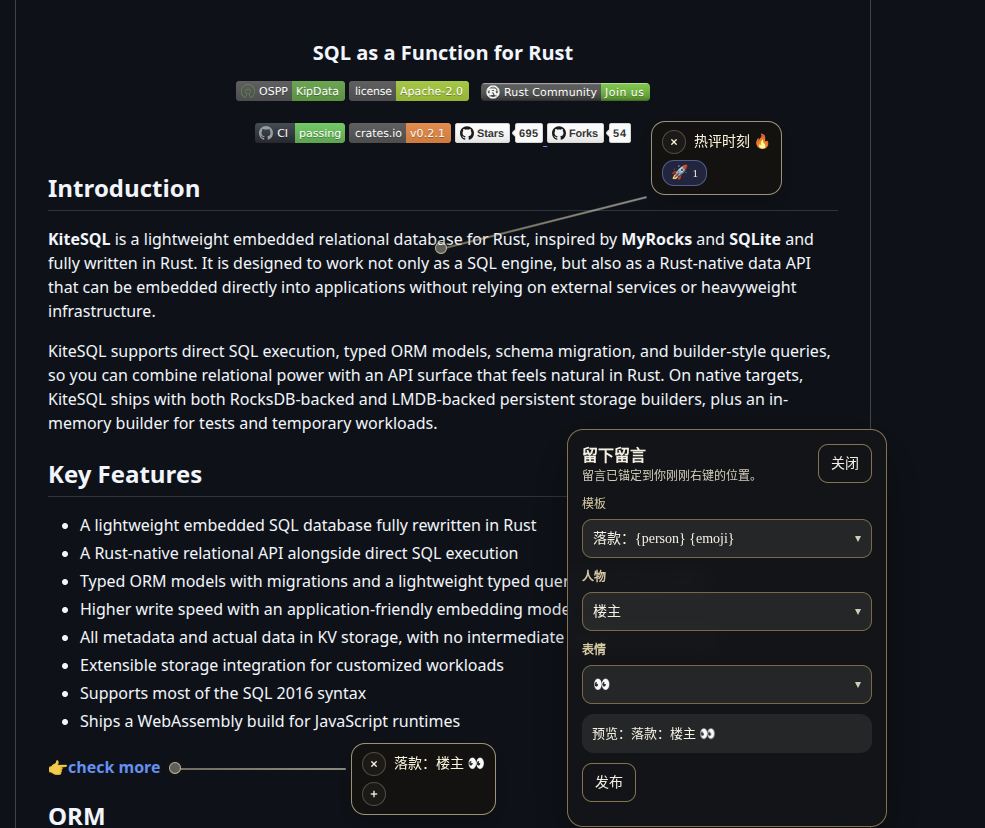Viewport: 985px width, 828px height.
Task: Open the 695 stars count
Action: [528, 133]
